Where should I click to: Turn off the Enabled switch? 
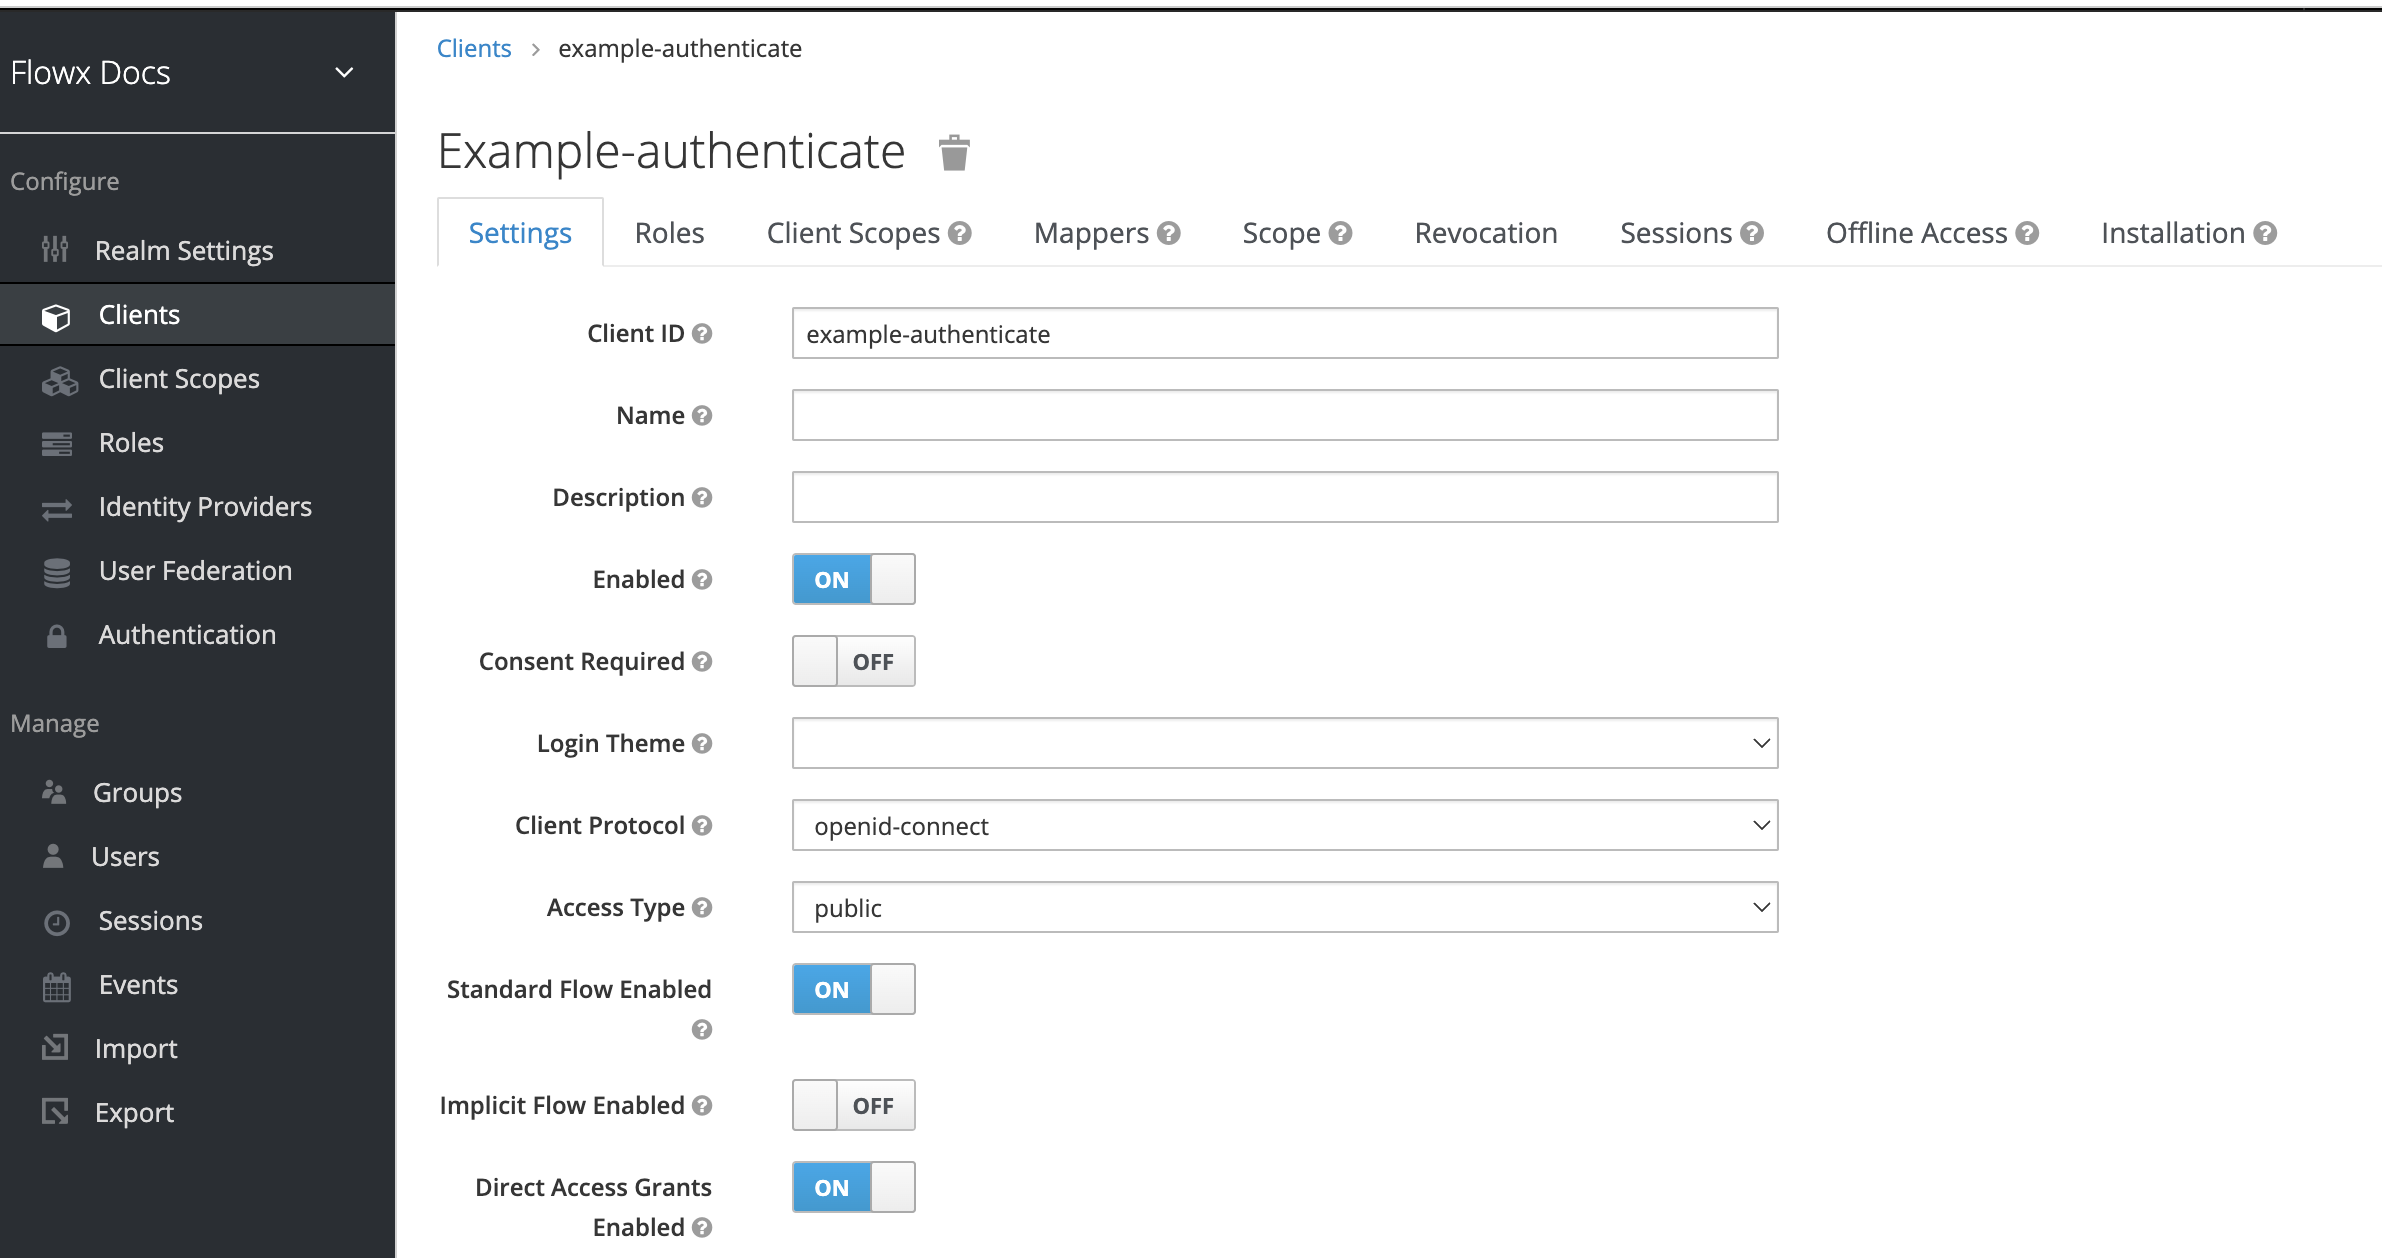(853, 580)
